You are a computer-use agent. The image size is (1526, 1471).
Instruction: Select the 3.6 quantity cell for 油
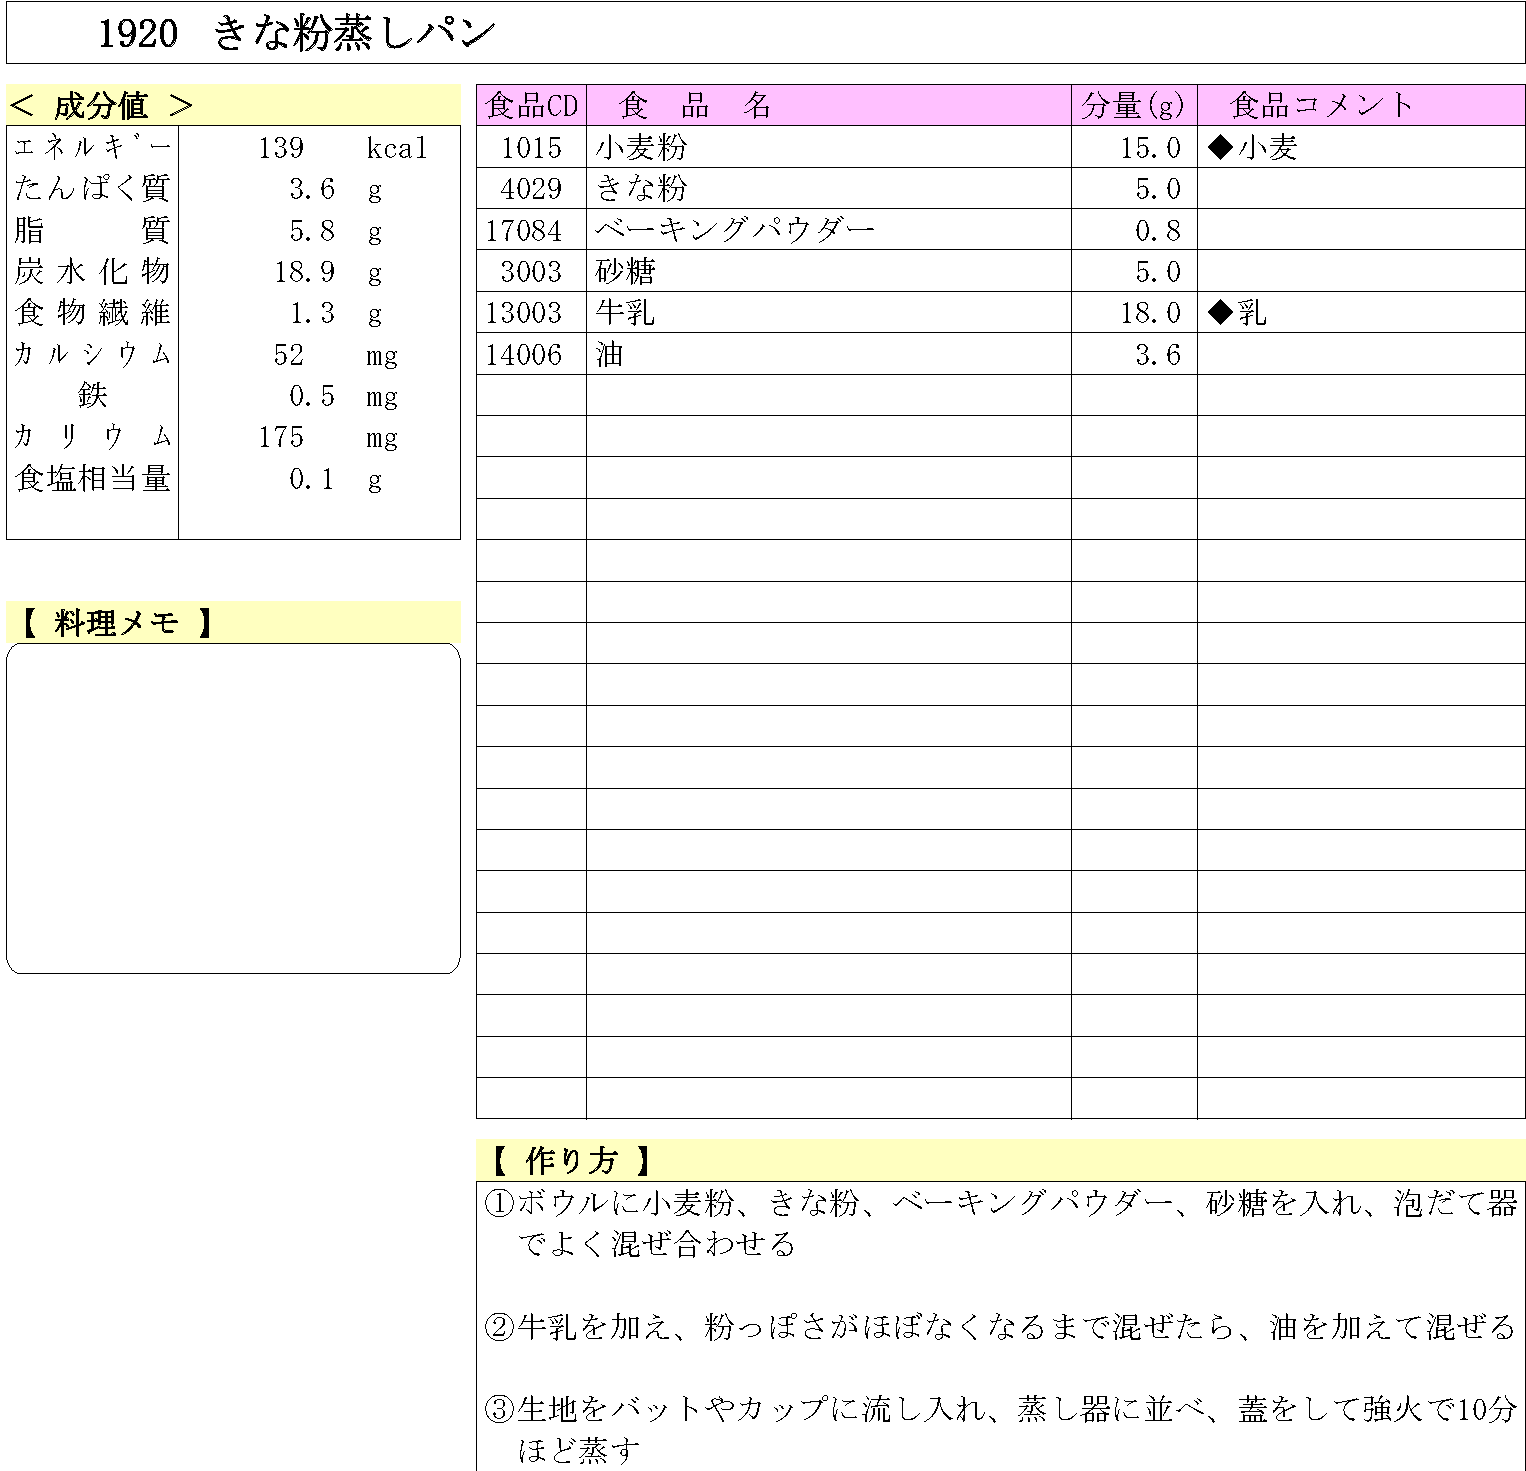click(1157, 355)
